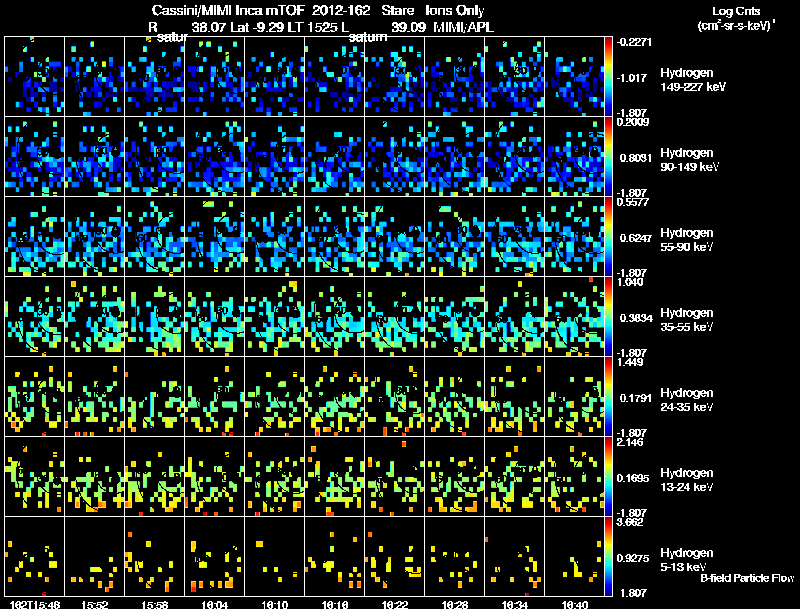Select the Hydrogen 5-13 keV panel at 15:58
The height and width of the screenshot is (609, 800).
[155, 556]
